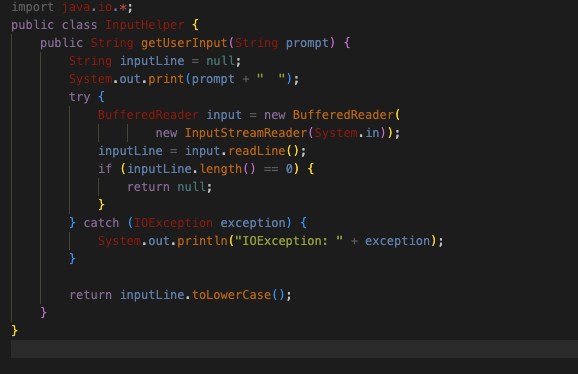Click 'toLowerCase' method call
Screen dimensions: 578x374
[x=231, y=295]
